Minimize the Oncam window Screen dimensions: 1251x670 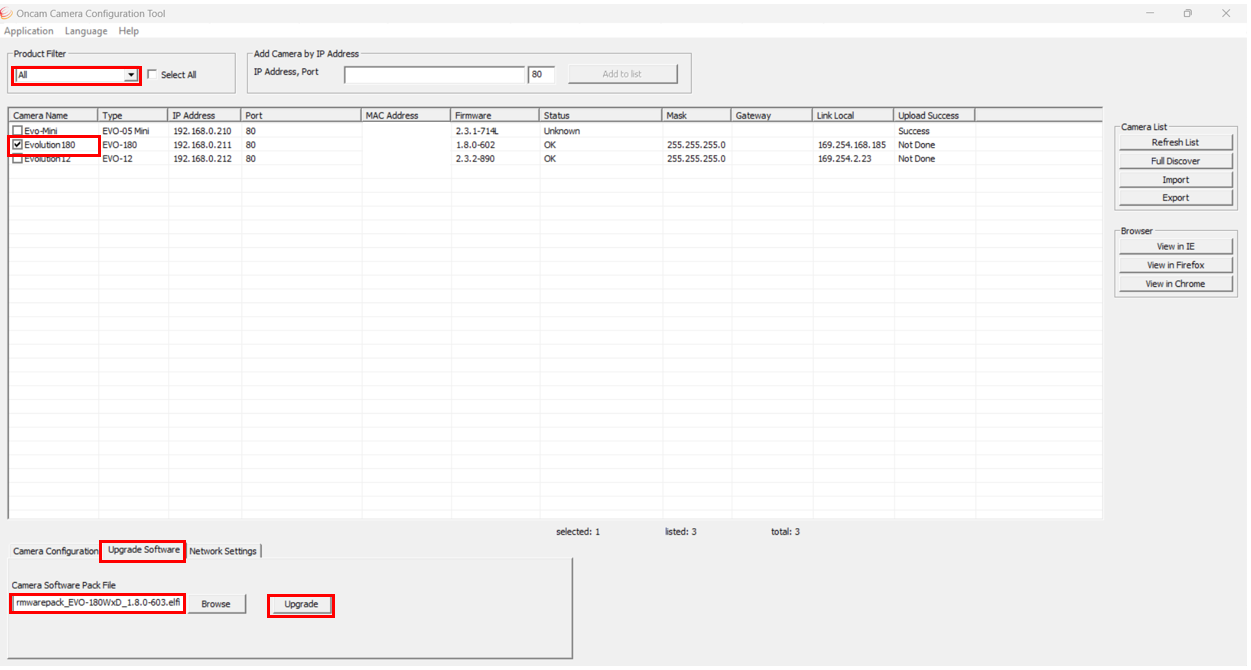(1150, 13)
